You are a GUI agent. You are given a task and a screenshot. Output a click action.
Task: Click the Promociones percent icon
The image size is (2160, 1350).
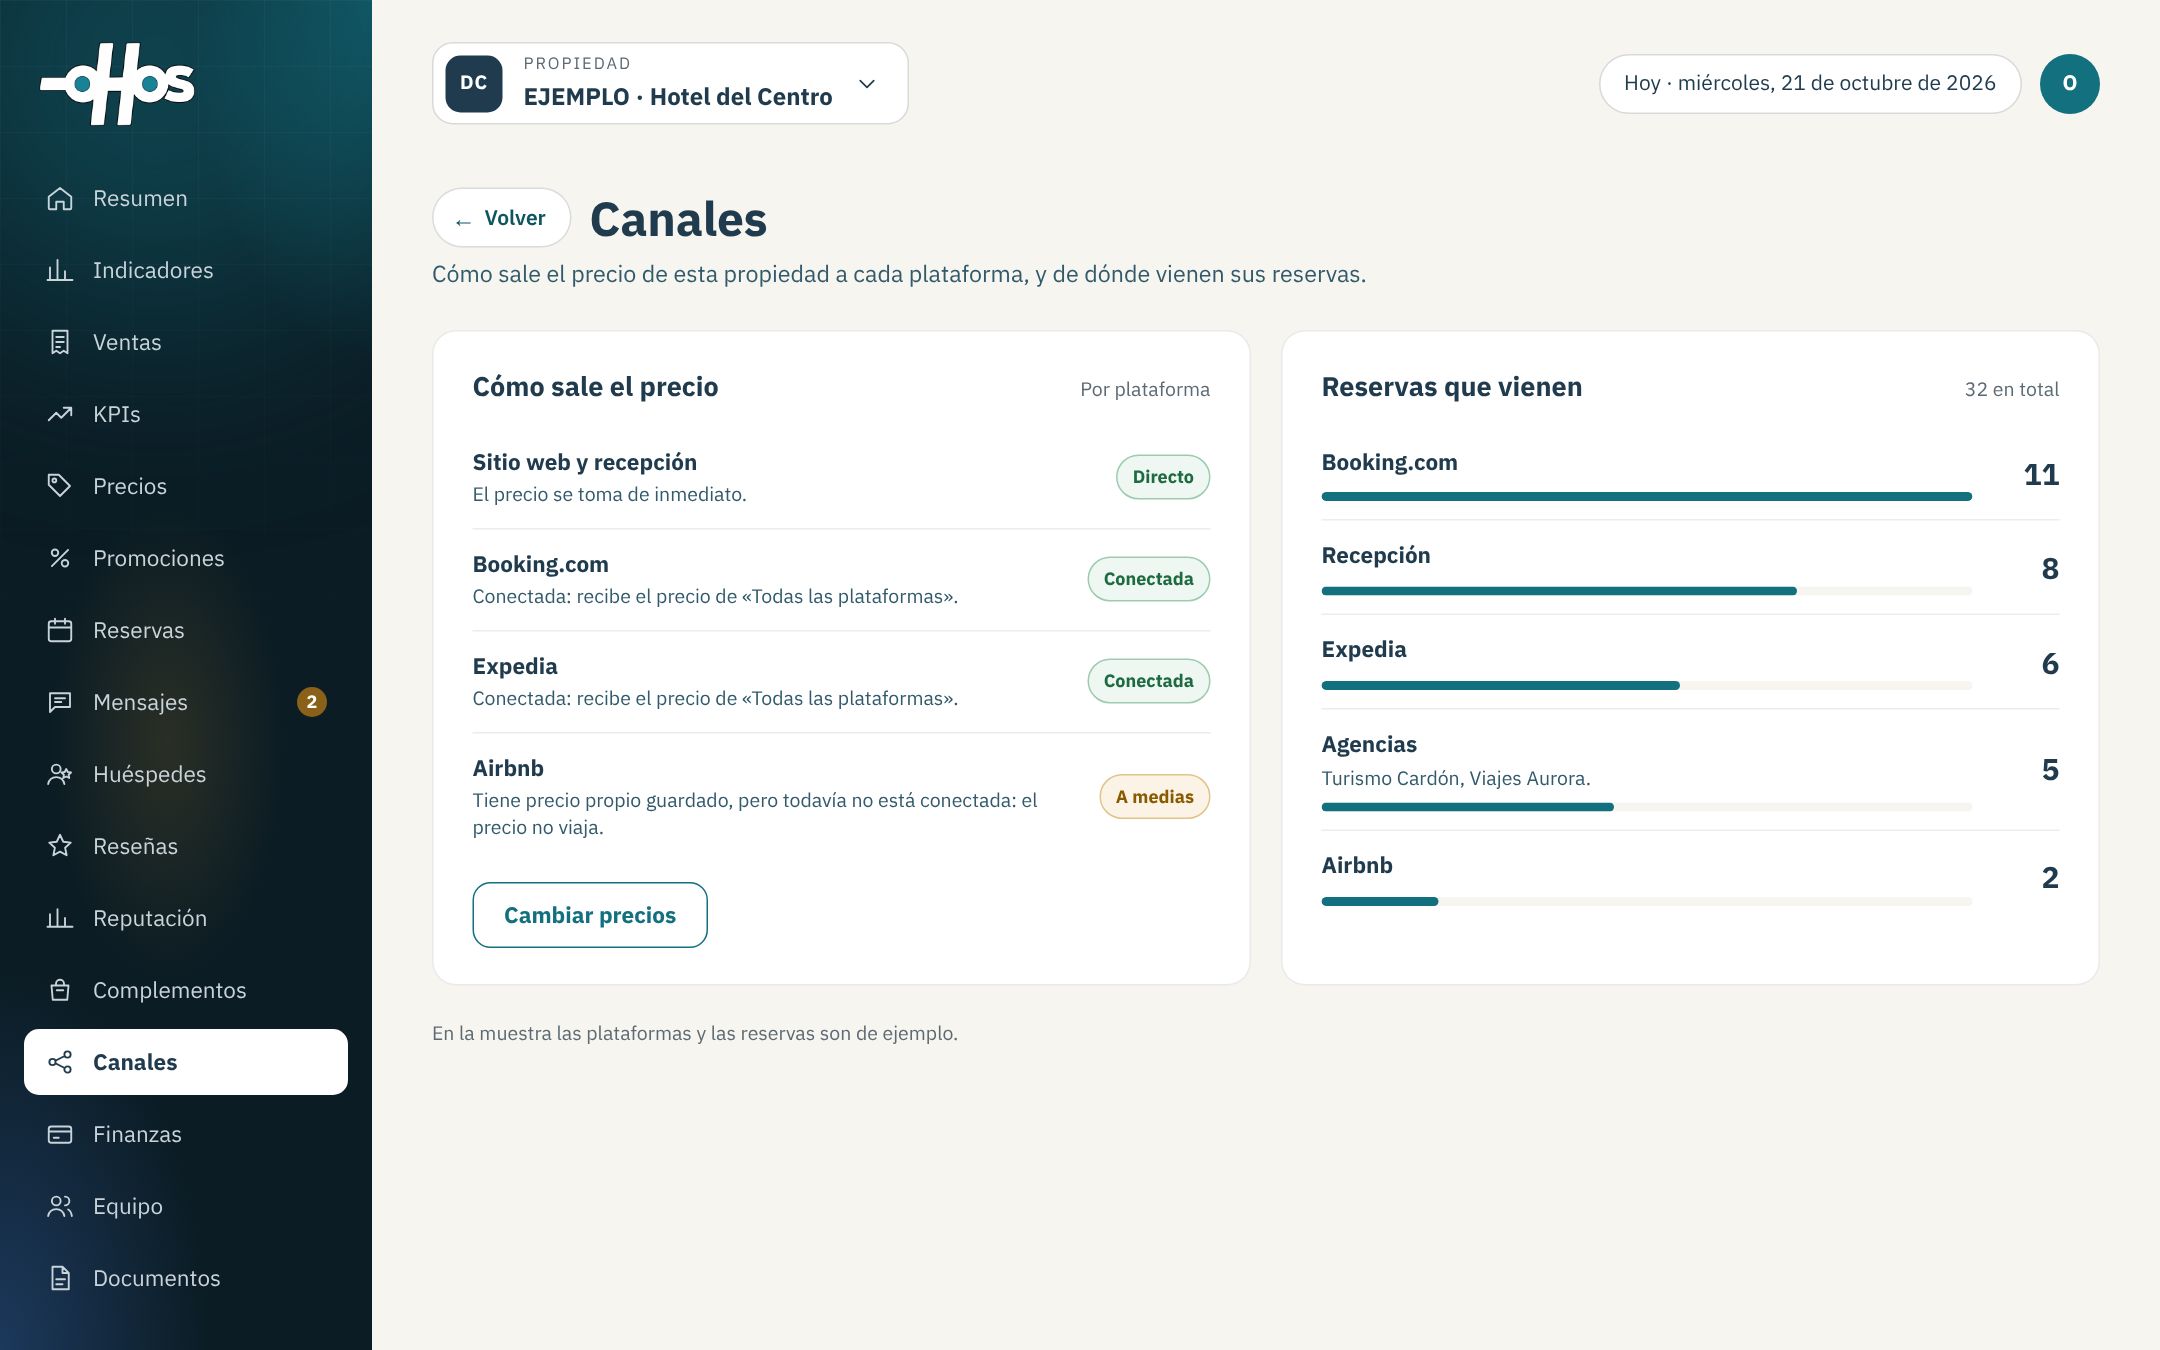(x=60, y=558)
